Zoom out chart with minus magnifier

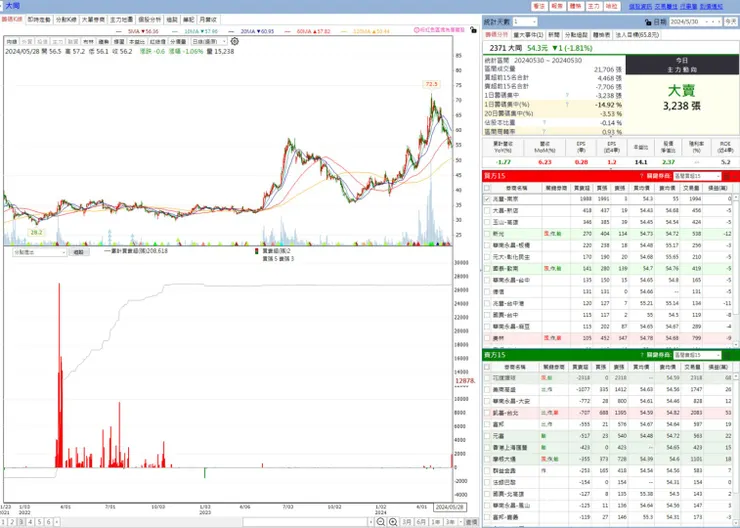coord(381,522)
